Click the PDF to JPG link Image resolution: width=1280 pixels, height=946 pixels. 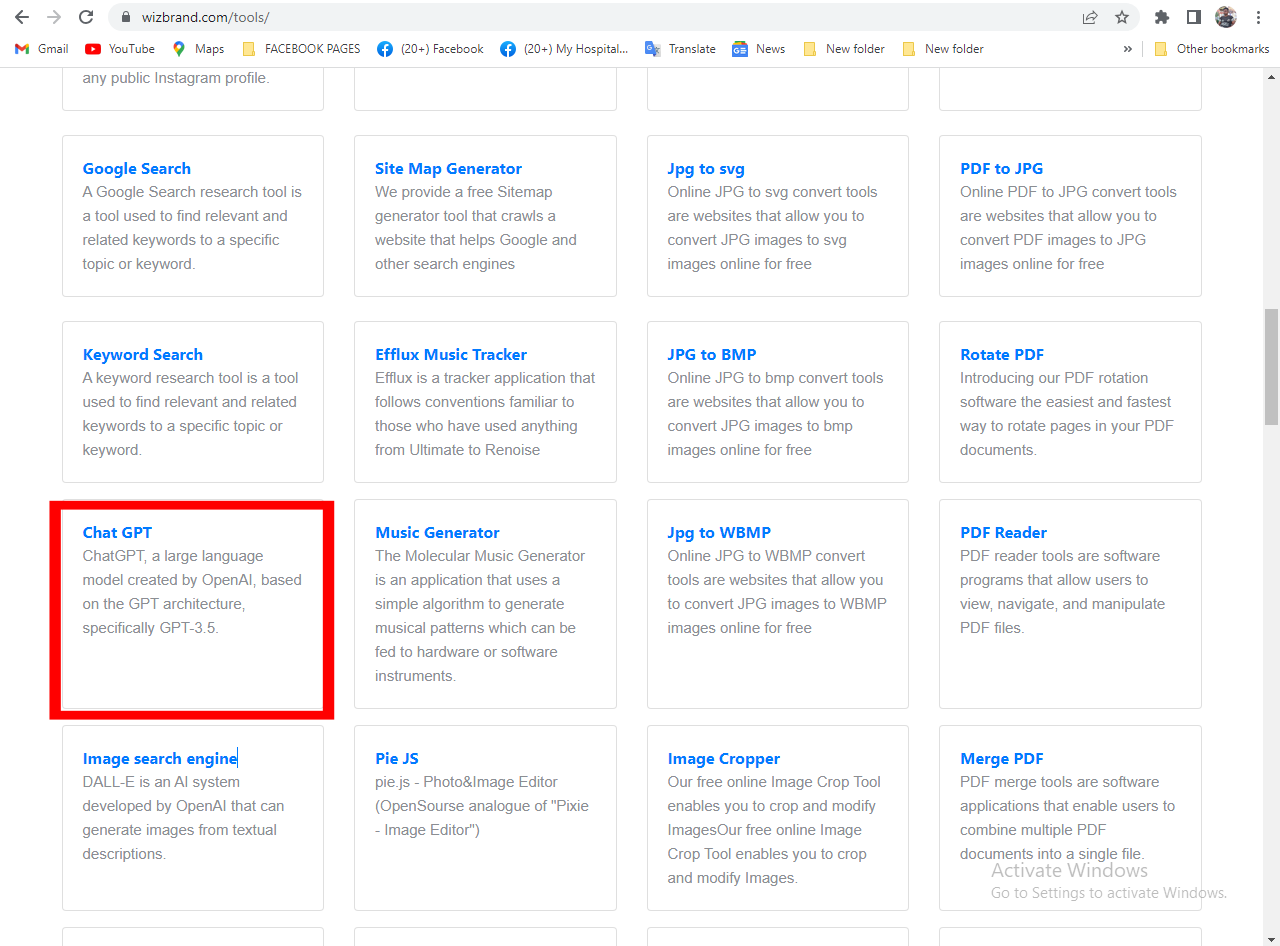pyautogui.click(x=1001, y=168)
